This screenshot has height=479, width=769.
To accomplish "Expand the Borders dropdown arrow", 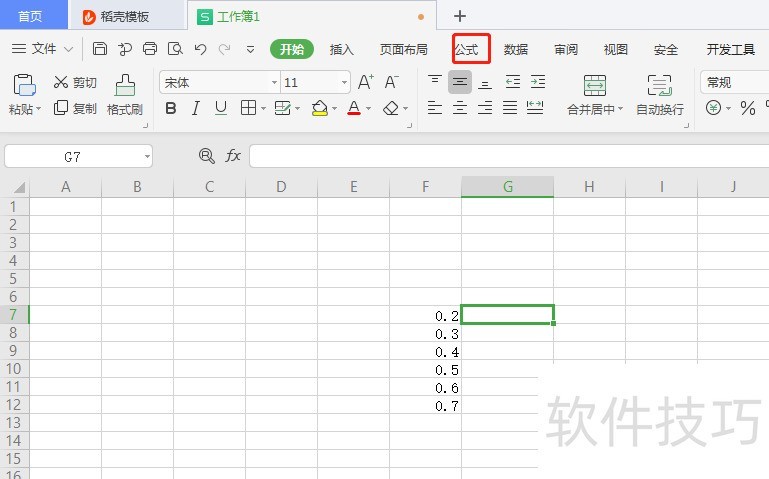I will pos(263,108).
